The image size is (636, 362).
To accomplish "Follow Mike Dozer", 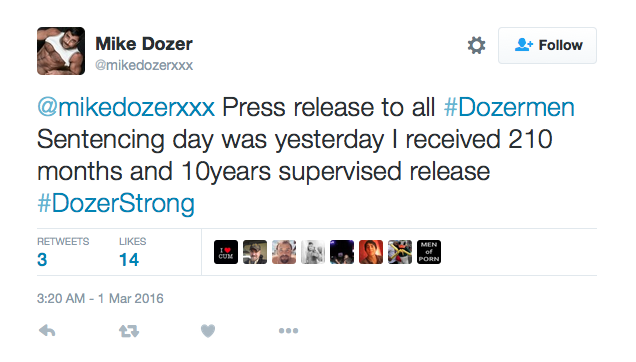I will [547, 45].
